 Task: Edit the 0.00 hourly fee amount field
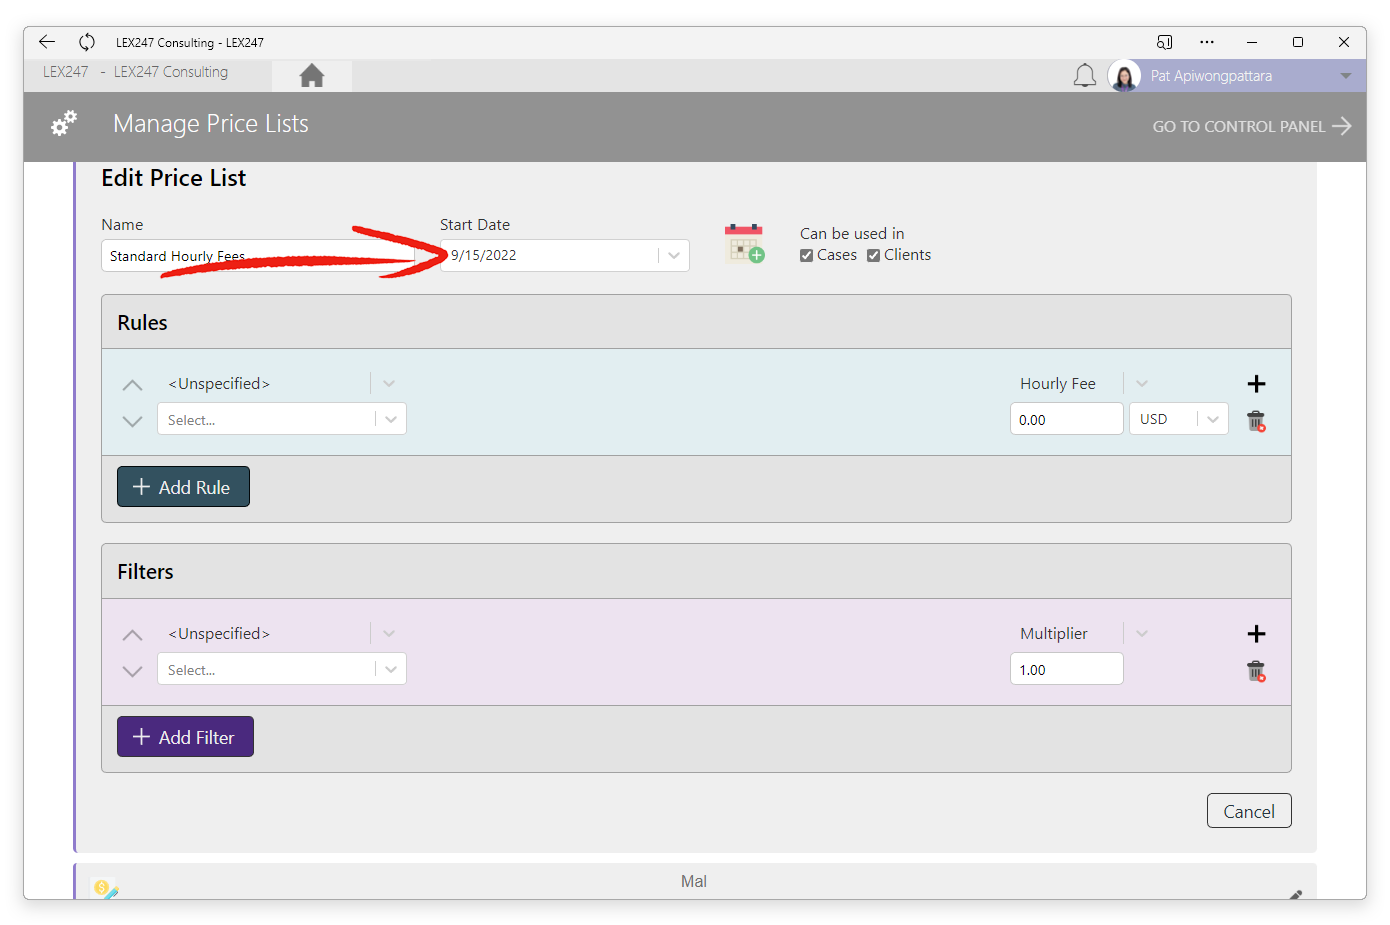tap(1067, 419)
